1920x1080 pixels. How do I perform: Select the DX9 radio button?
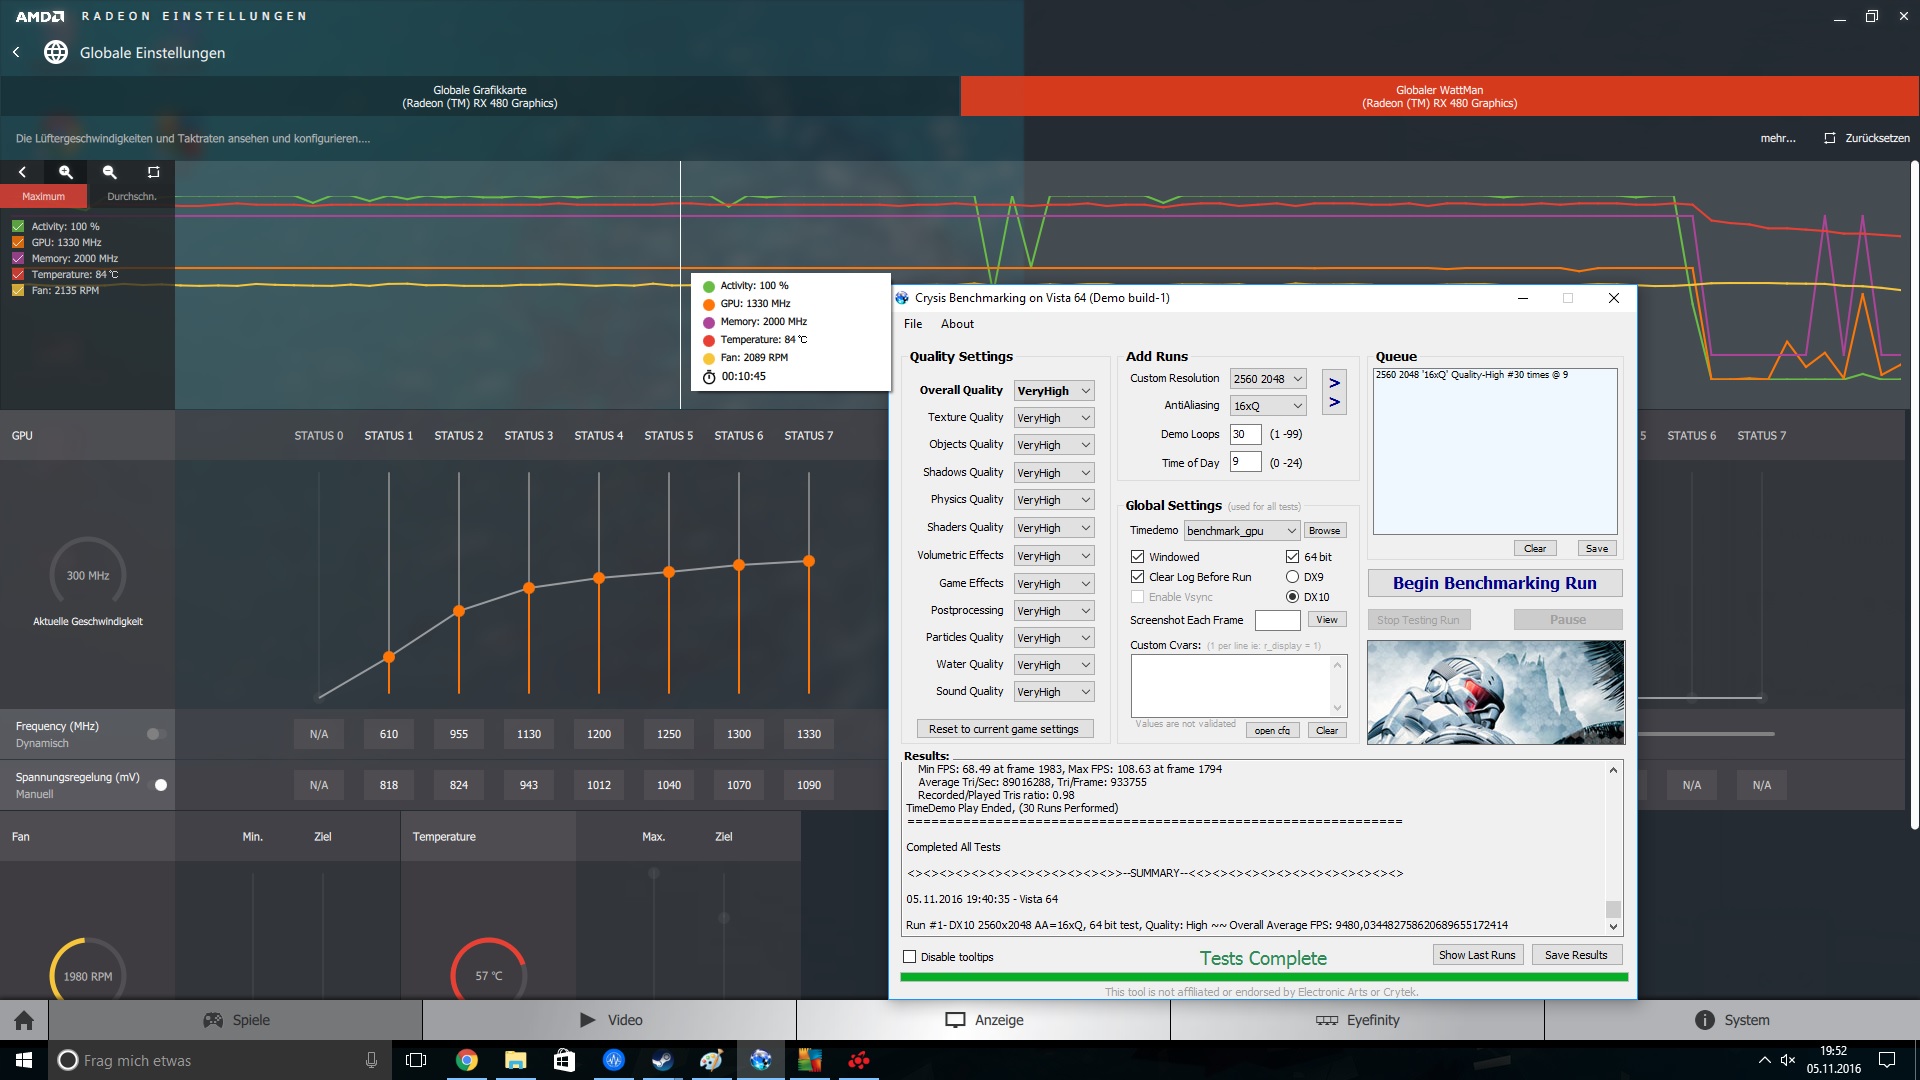pos(1292,577)
